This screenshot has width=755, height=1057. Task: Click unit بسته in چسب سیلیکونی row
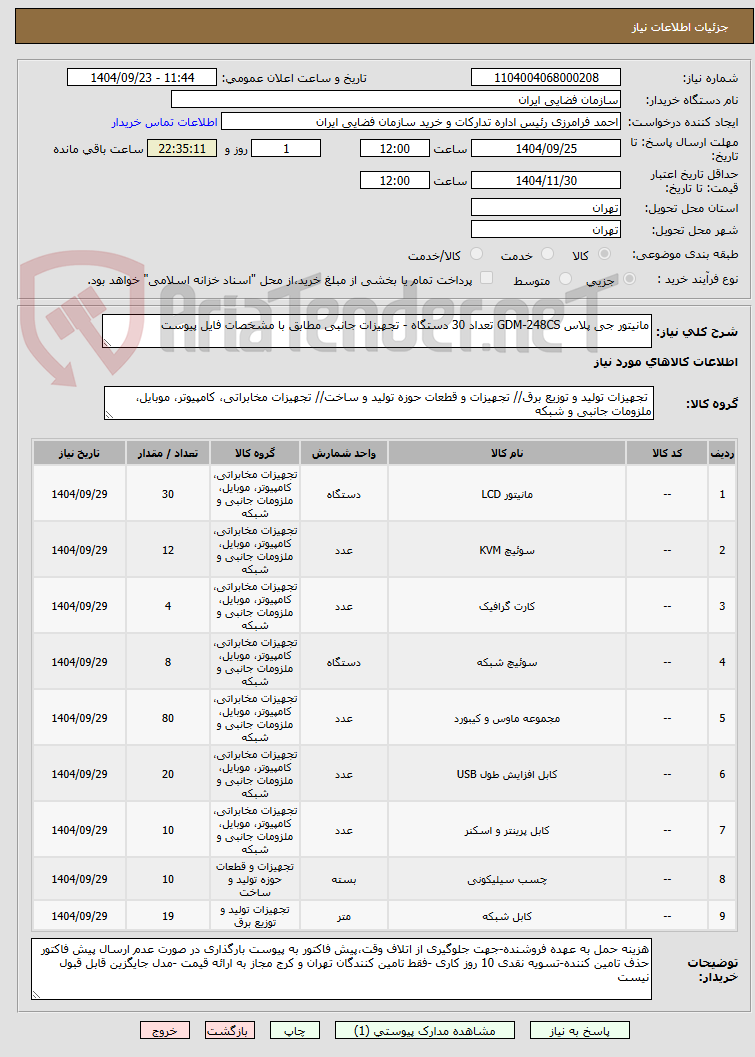[344, 879]
